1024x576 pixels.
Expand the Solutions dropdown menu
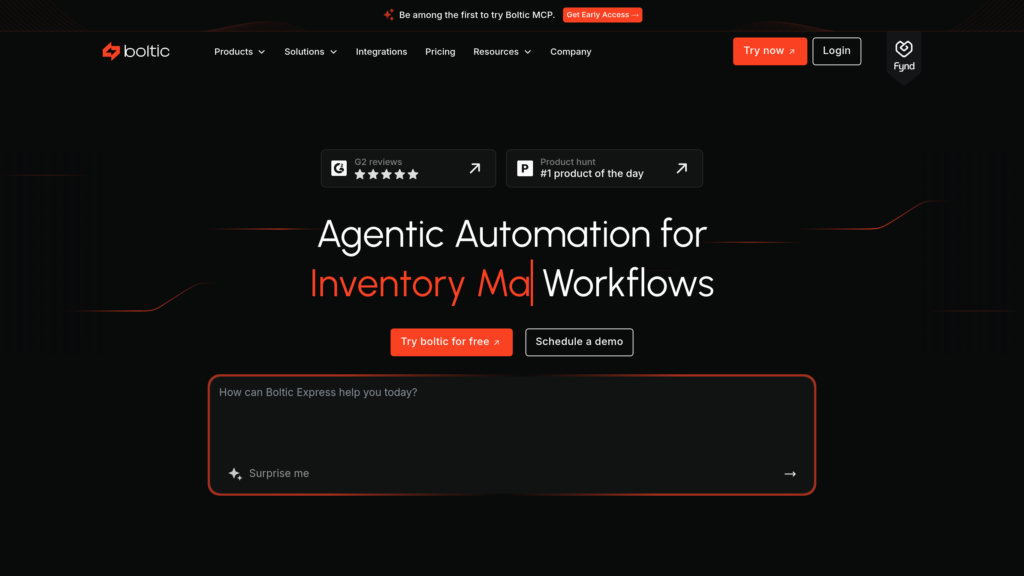tap(310, 52)
